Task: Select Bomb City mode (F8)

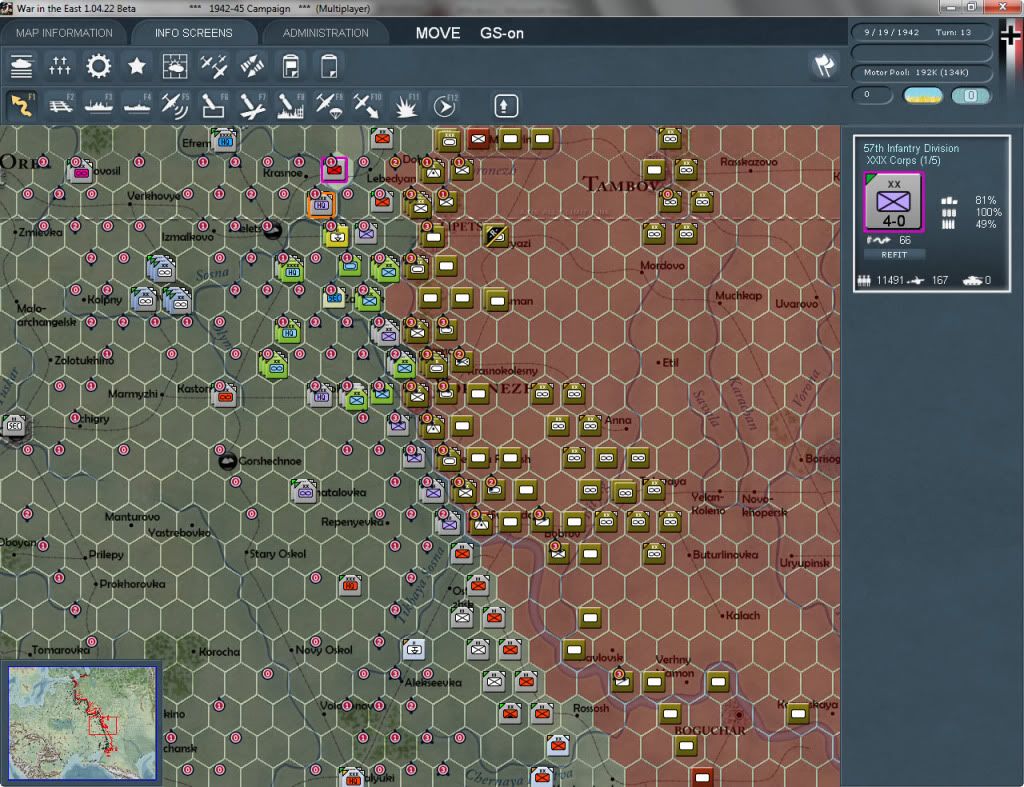Action: click(x=291, y=106)
